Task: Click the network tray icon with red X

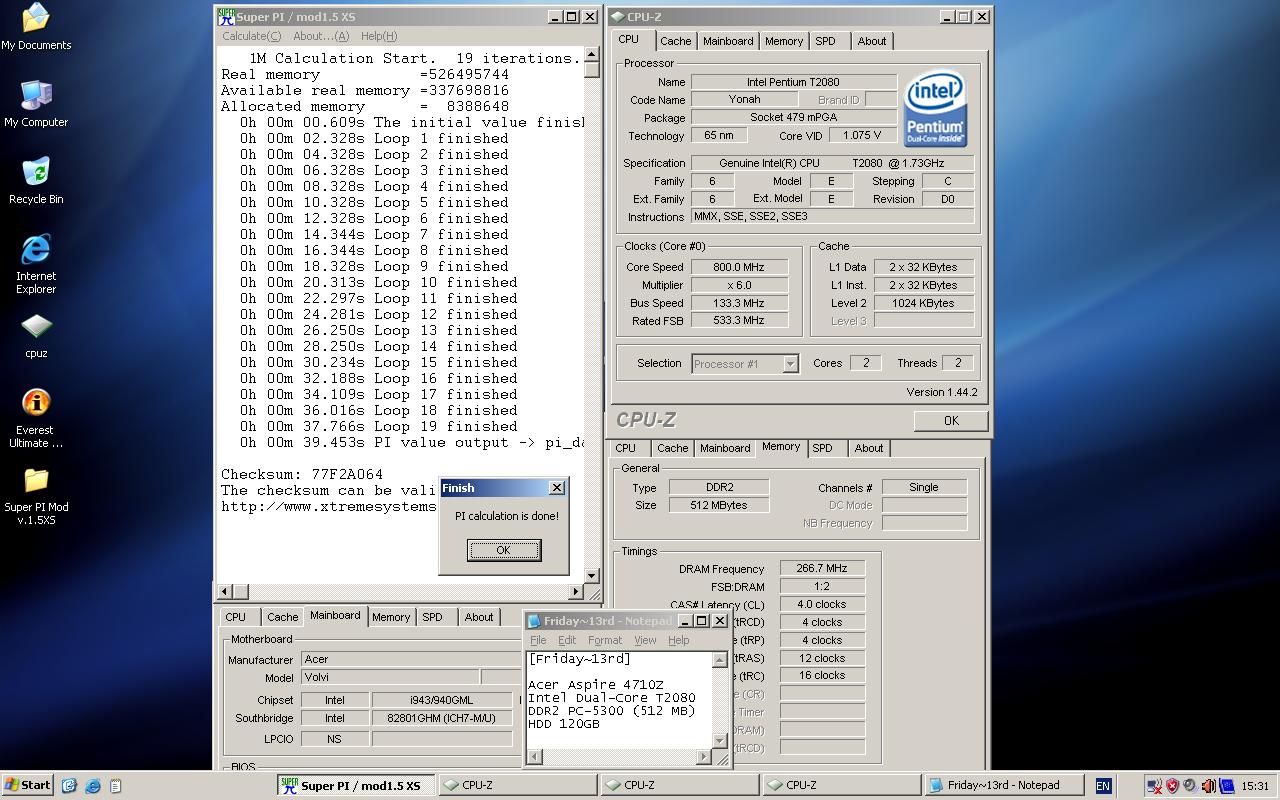Action: coord(1154,786)
